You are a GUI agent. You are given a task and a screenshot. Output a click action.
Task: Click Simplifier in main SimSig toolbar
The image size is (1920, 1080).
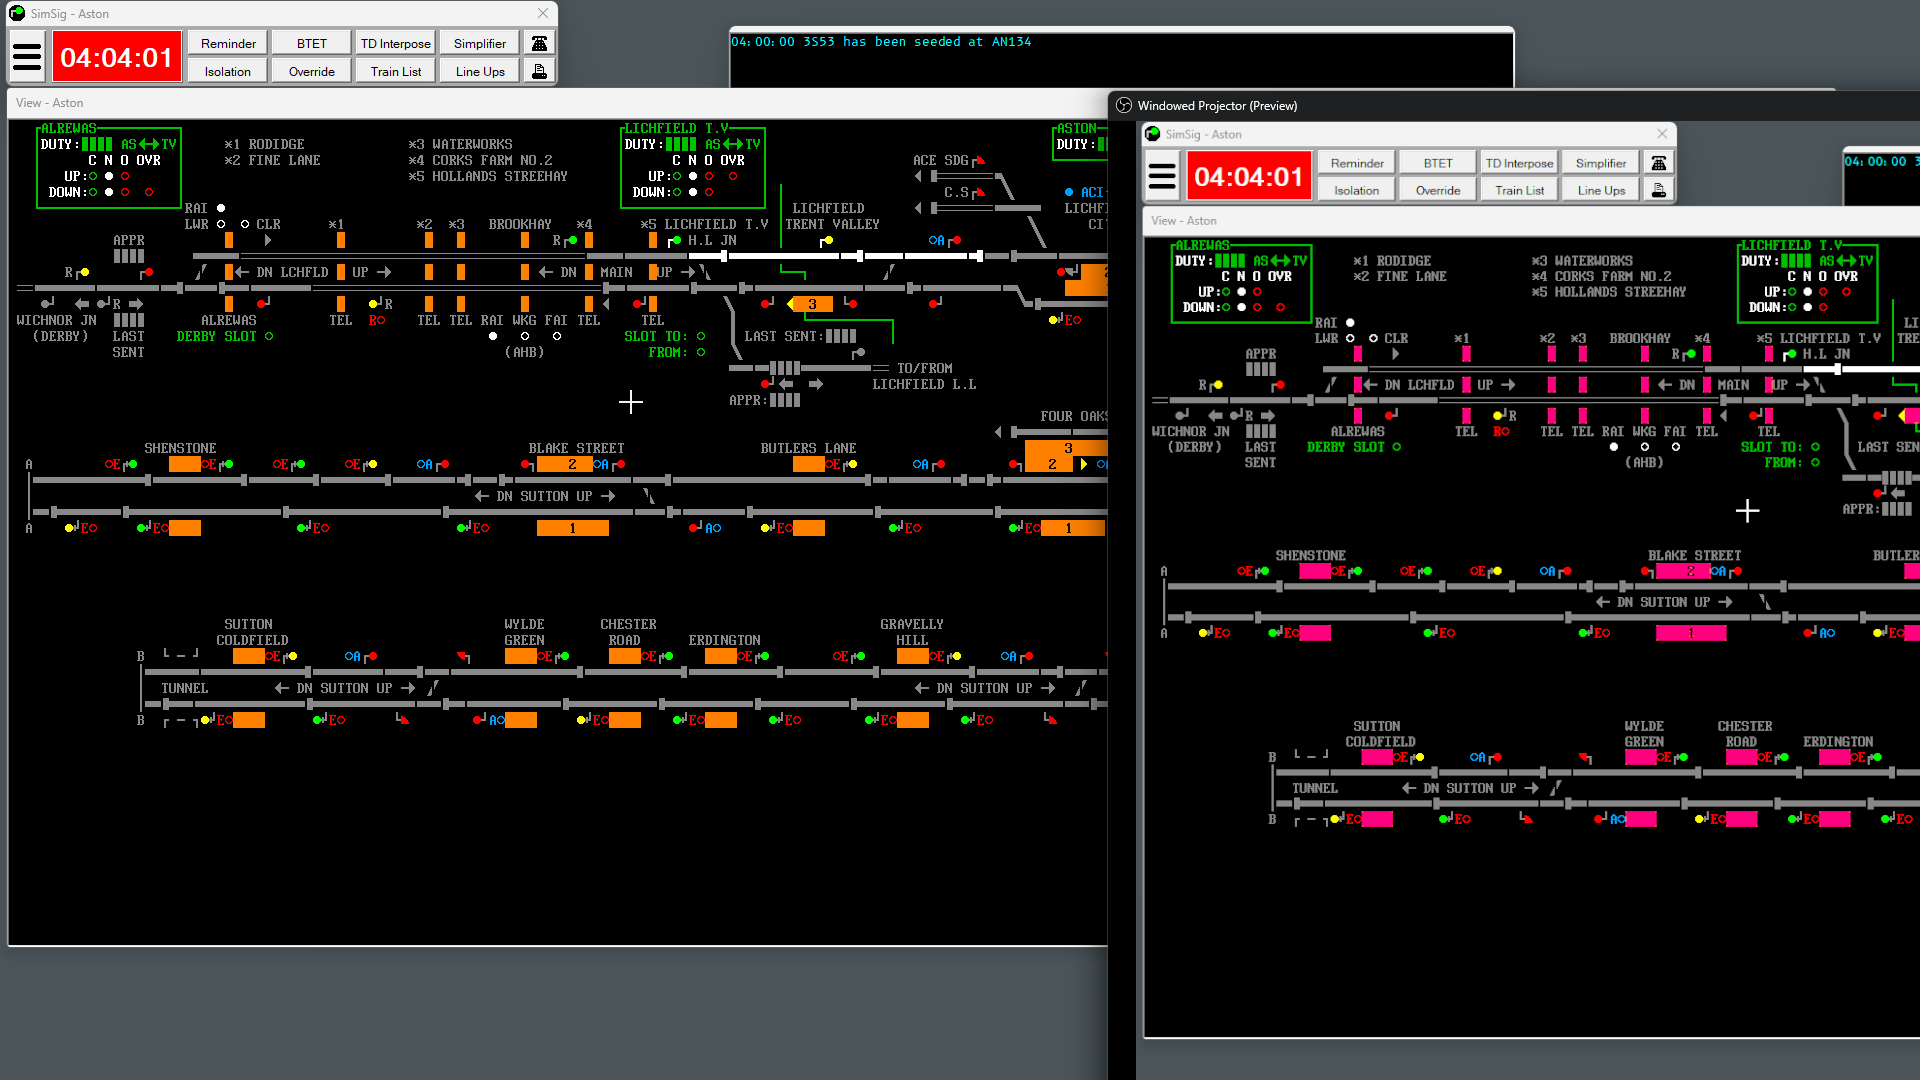480,43
